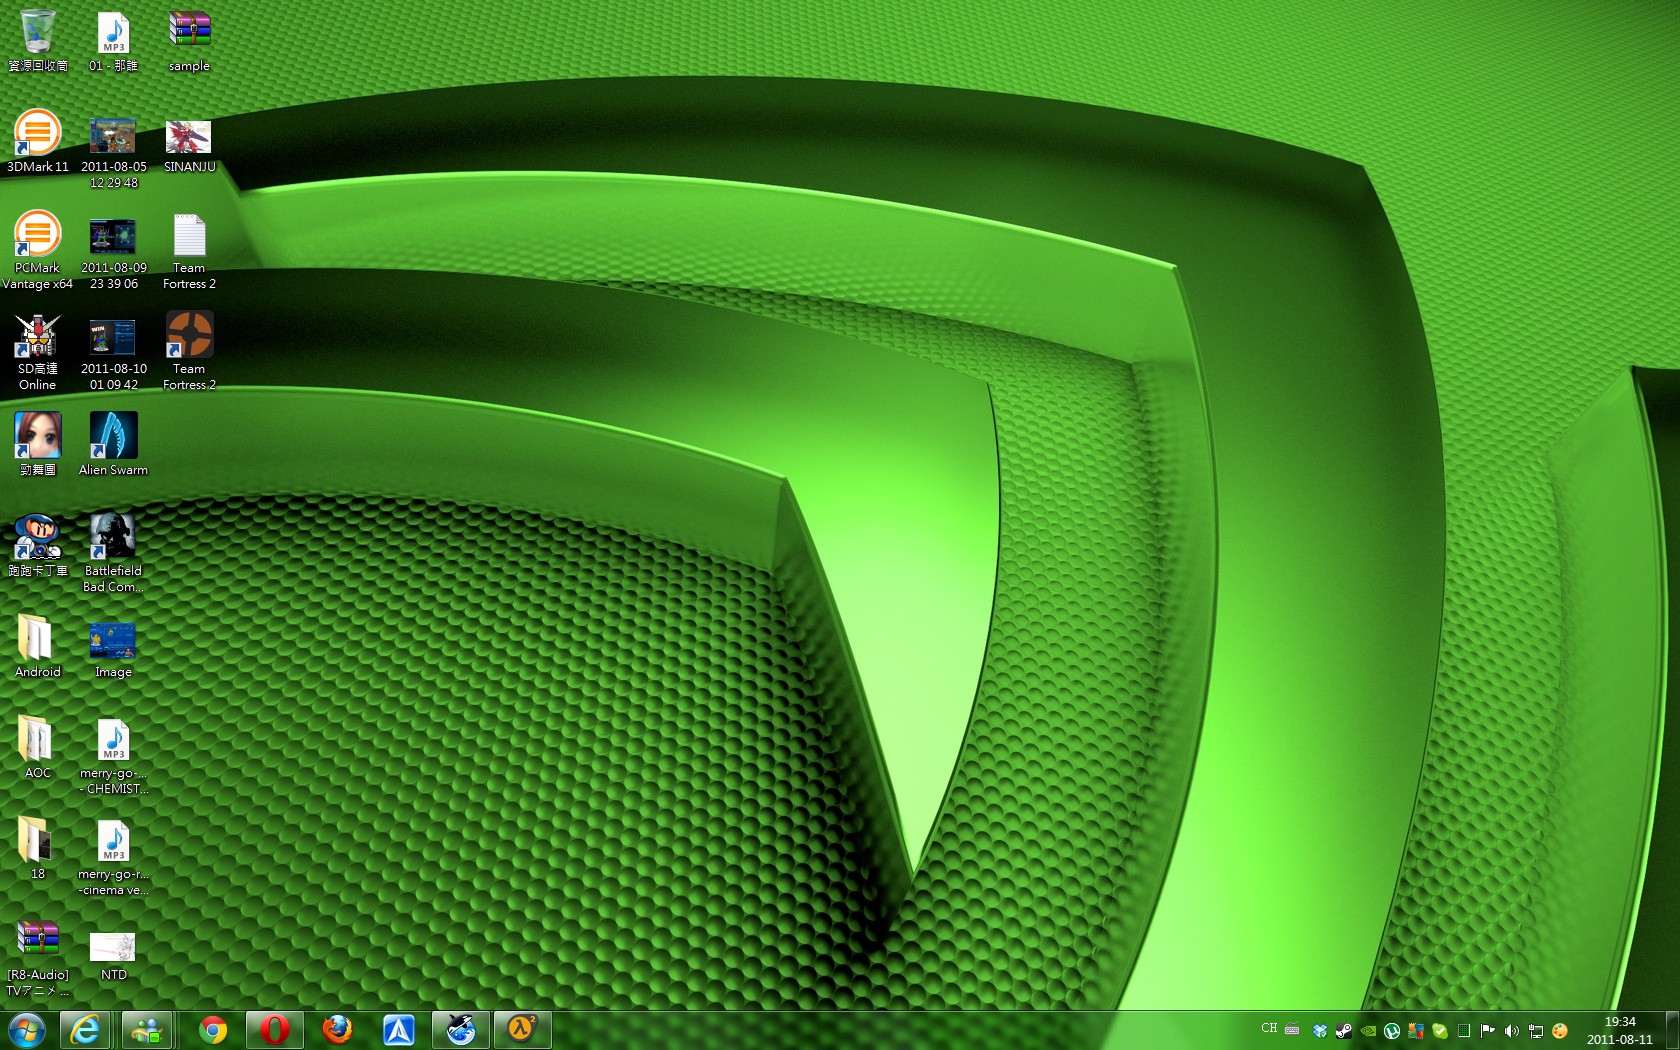Select the 01 MP3 file on desktop
The height and width of the screenshot is (1050, 1680).
pos(113,40)
